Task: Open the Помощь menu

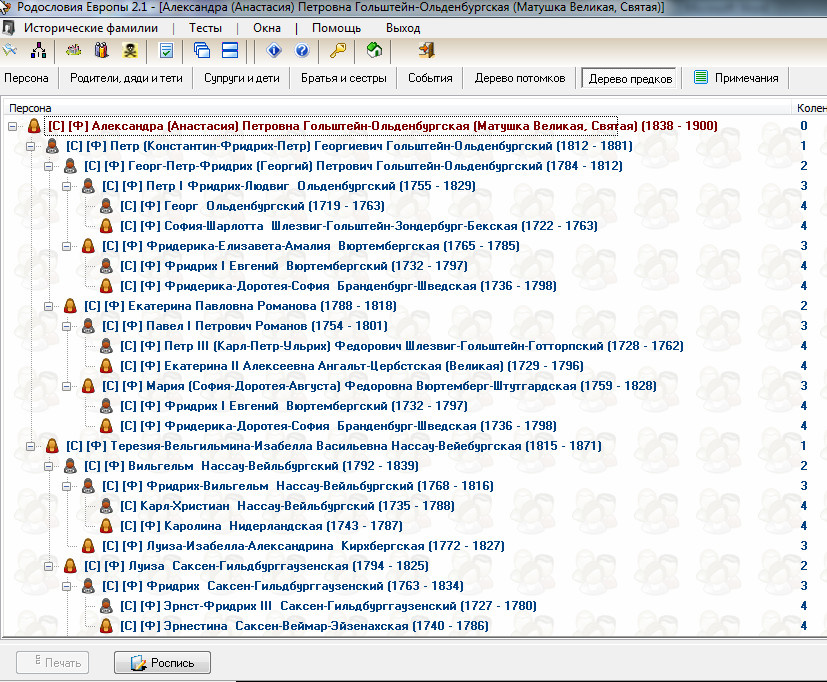Action: coord(336,28)
